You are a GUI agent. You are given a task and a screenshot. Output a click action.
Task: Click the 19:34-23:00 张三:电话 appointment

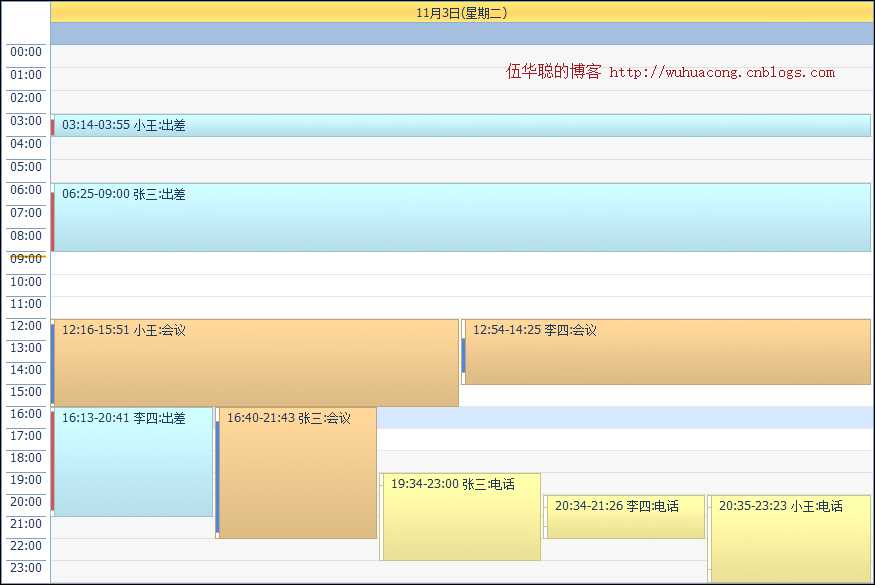[460, 517]
